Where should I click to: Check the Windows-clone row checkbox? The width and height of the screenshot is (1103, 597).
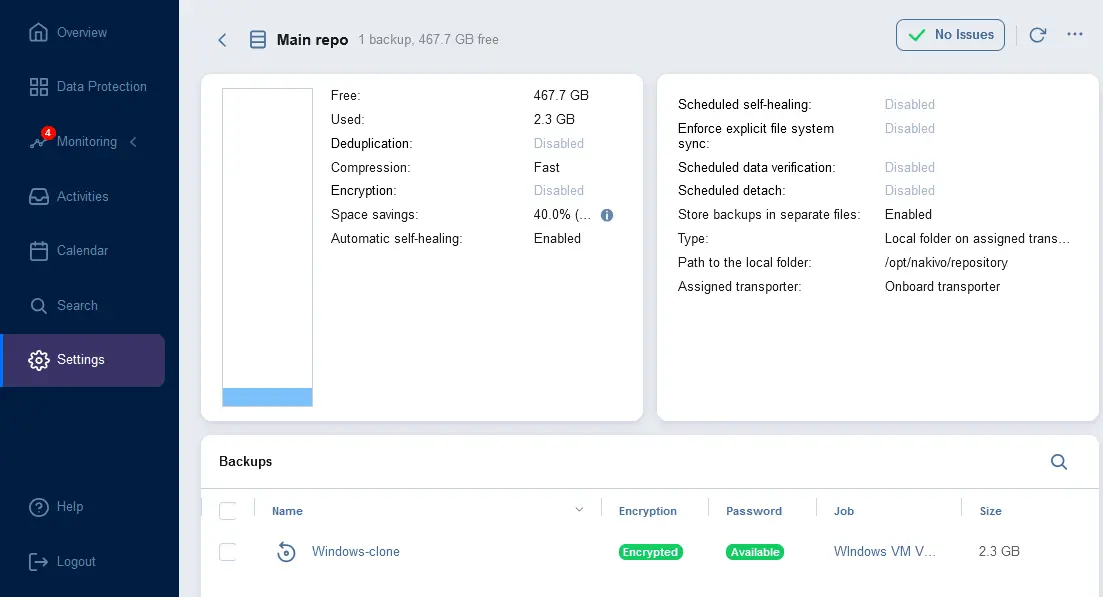point(228,552)
